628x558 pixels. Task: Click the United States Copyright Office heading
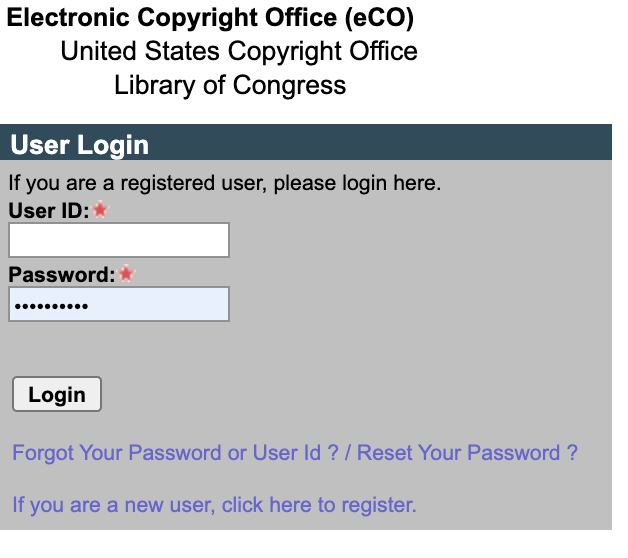[x=239, y=51]
